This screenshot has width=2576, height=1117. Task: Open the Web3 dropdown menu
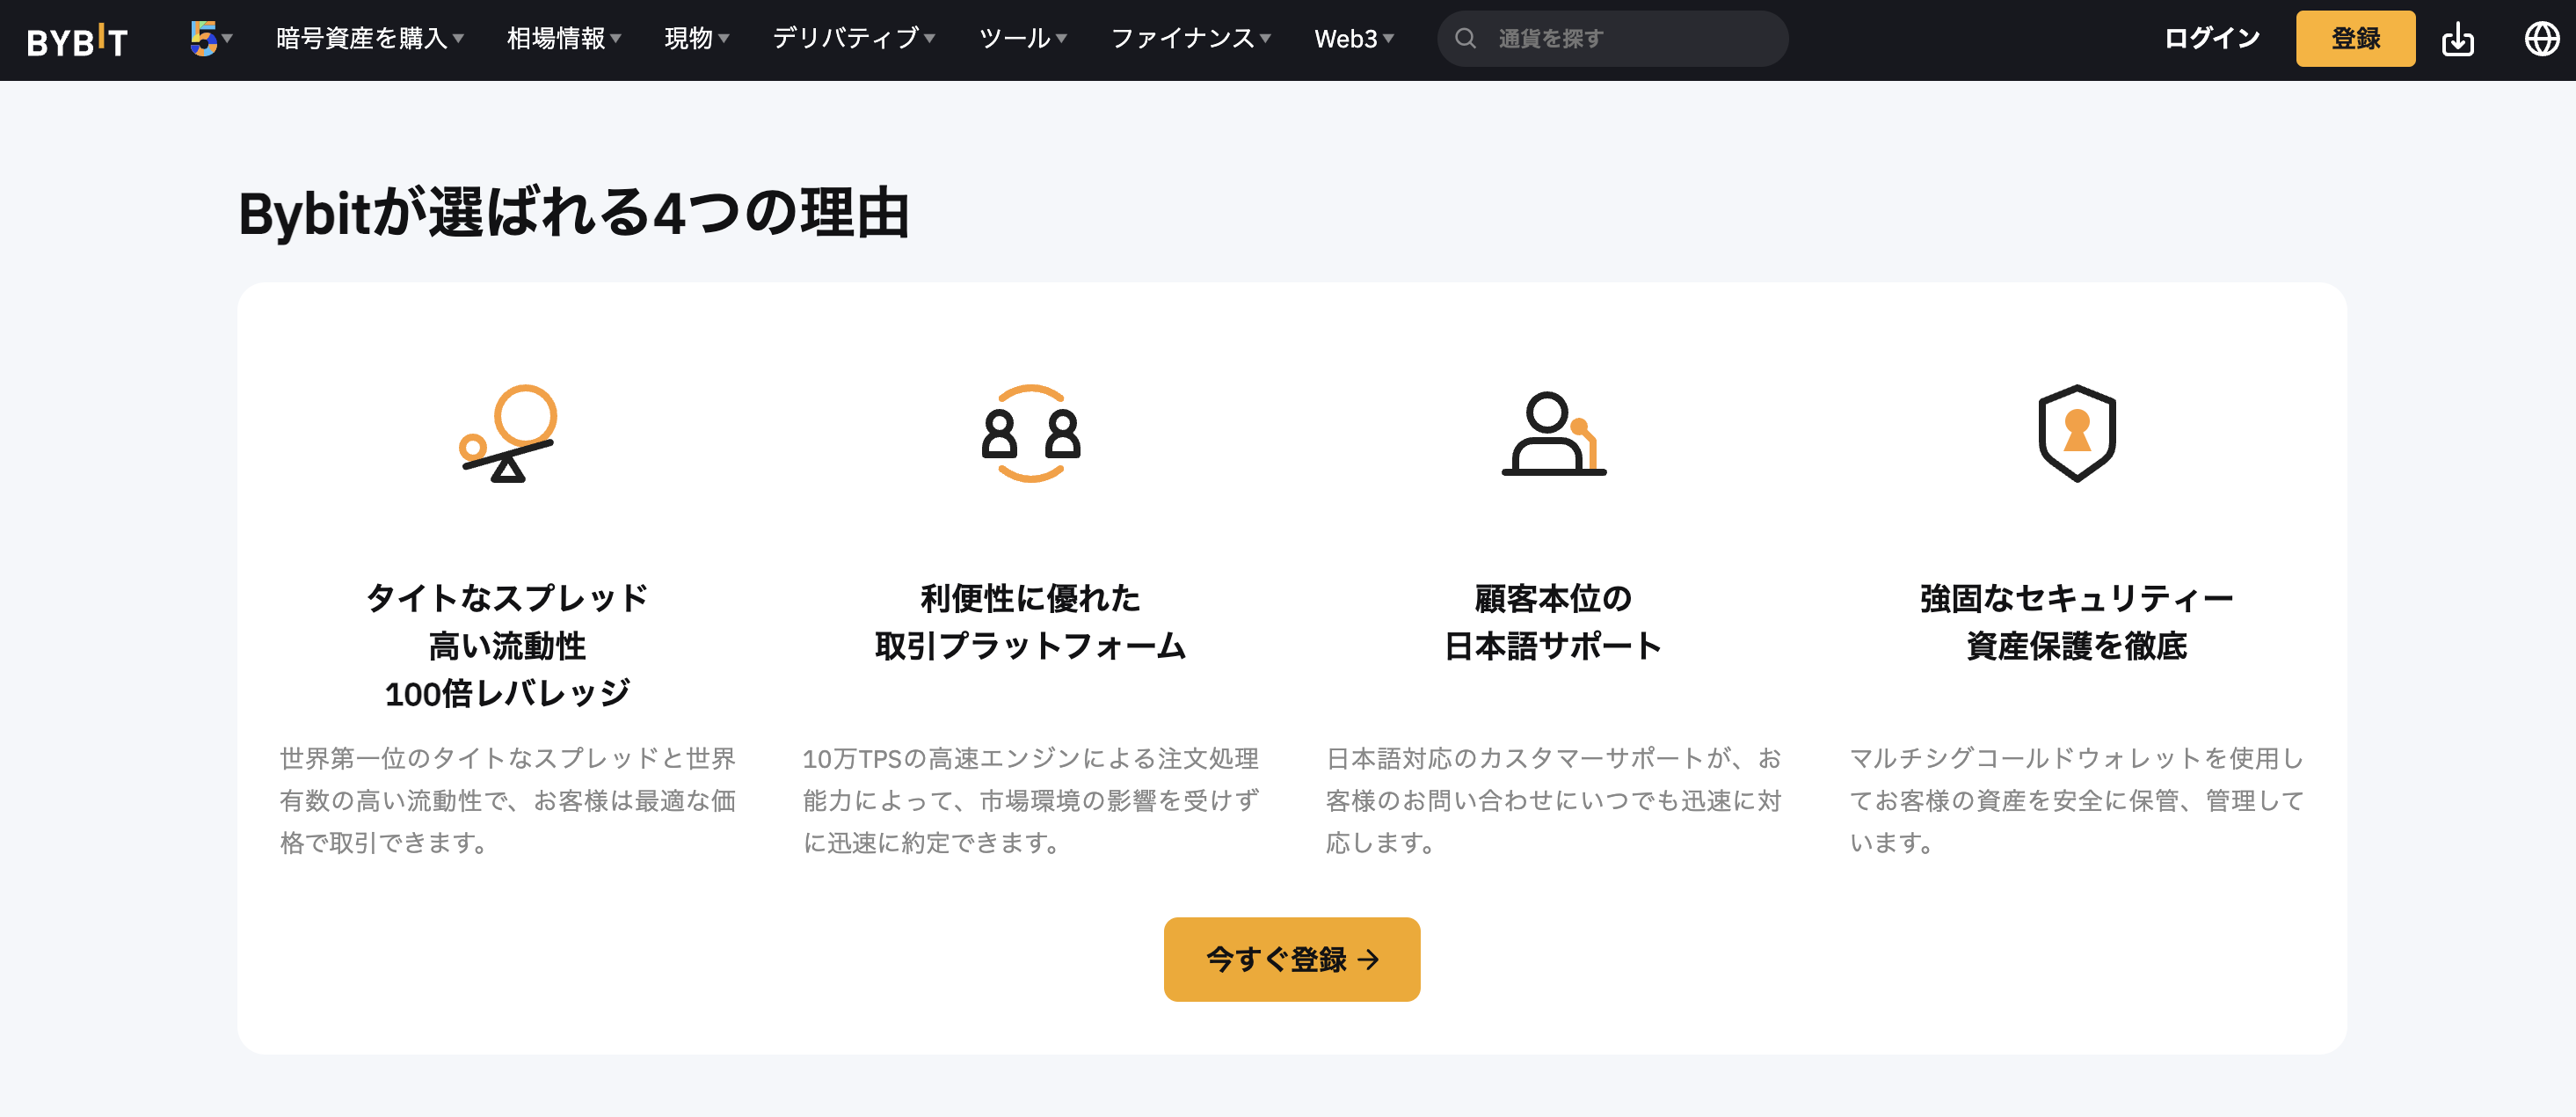[x=1353, y=39]
